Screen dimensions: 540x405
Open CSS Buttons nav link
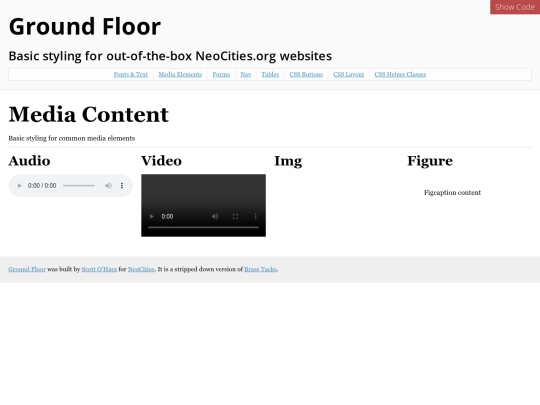click(306, 74)
